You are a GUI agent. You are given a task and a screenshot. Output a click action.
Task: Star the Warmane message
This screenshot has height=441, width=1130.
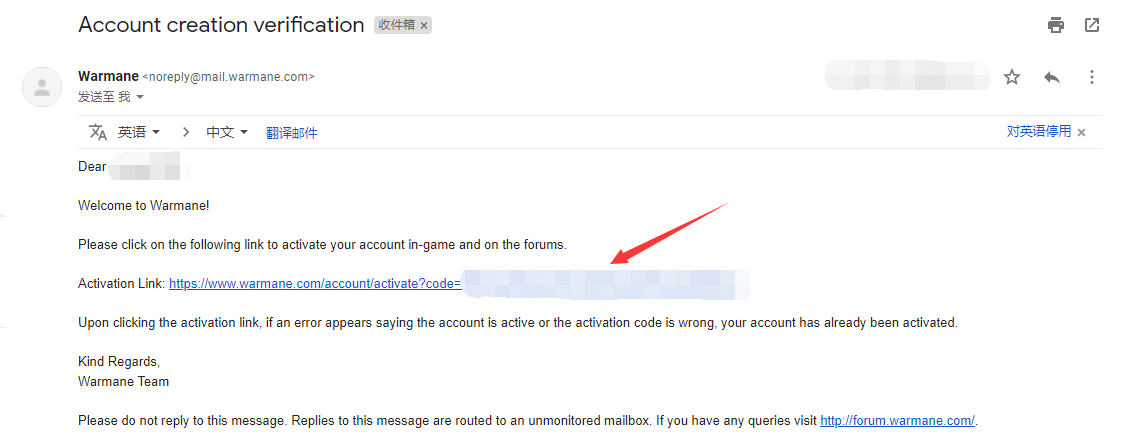[1012, 77]
